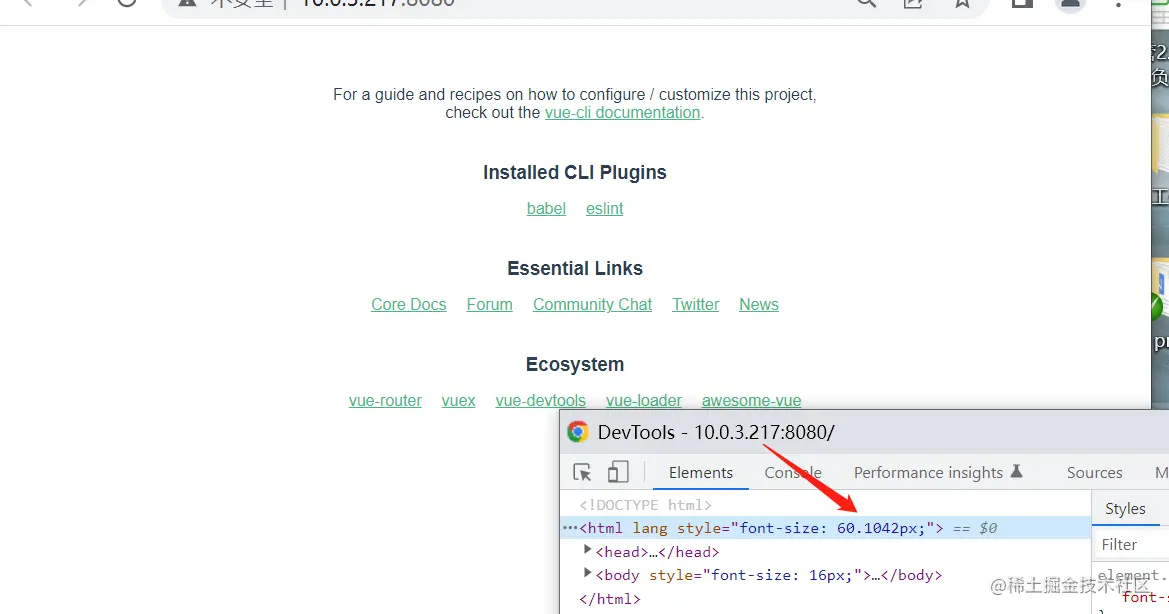Toggle the device toolbar icon in DevTools

click(618, 472)
